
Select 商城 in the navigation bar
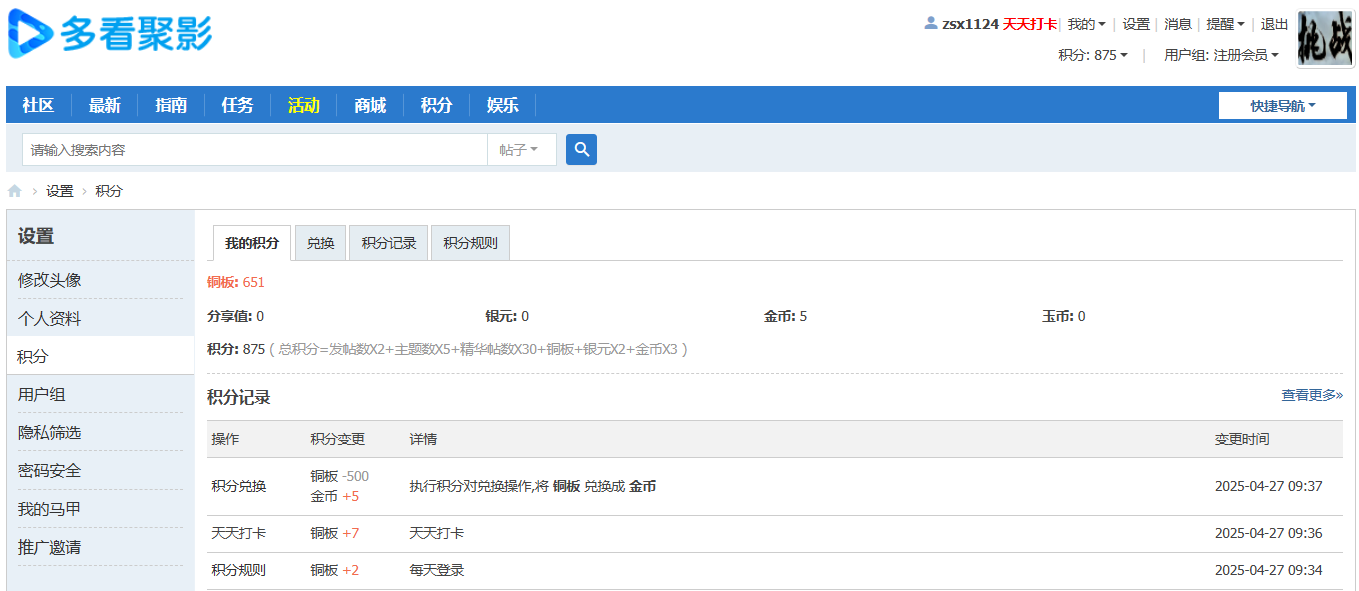(369, 104)
